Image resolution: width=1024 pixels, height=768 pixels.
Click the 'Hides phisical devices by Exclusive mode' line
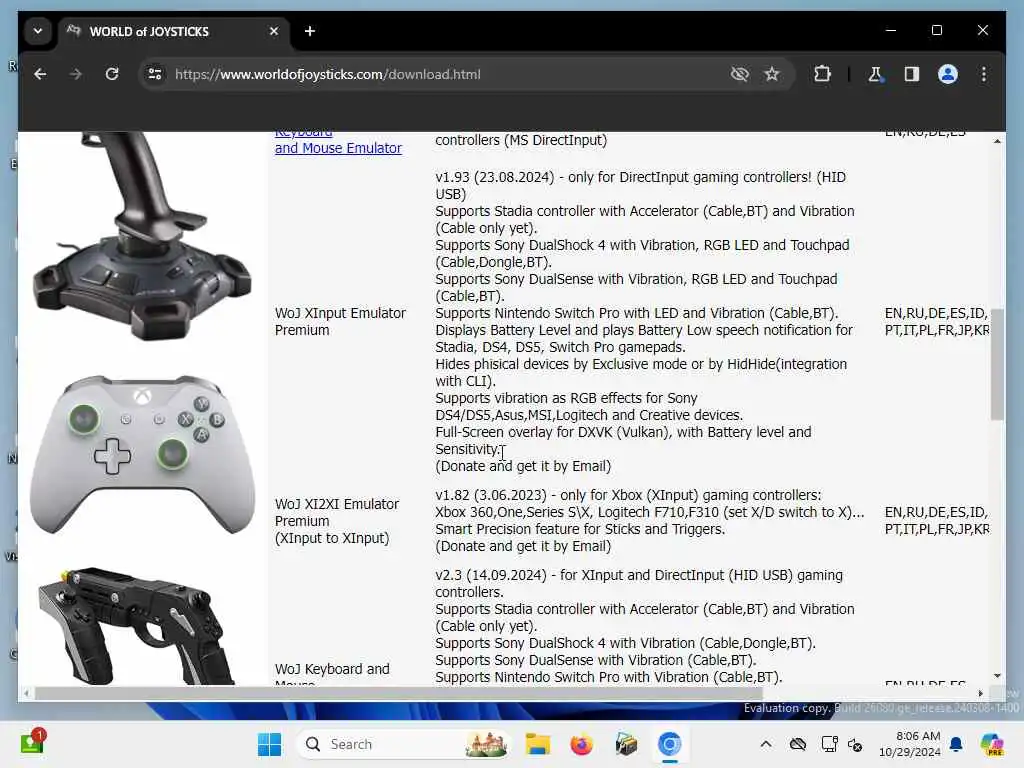click(x=641, y=372)
